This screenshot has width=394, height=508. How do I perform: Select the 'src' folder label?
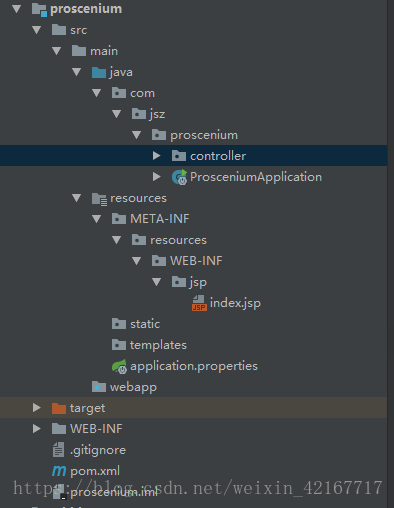78,30
